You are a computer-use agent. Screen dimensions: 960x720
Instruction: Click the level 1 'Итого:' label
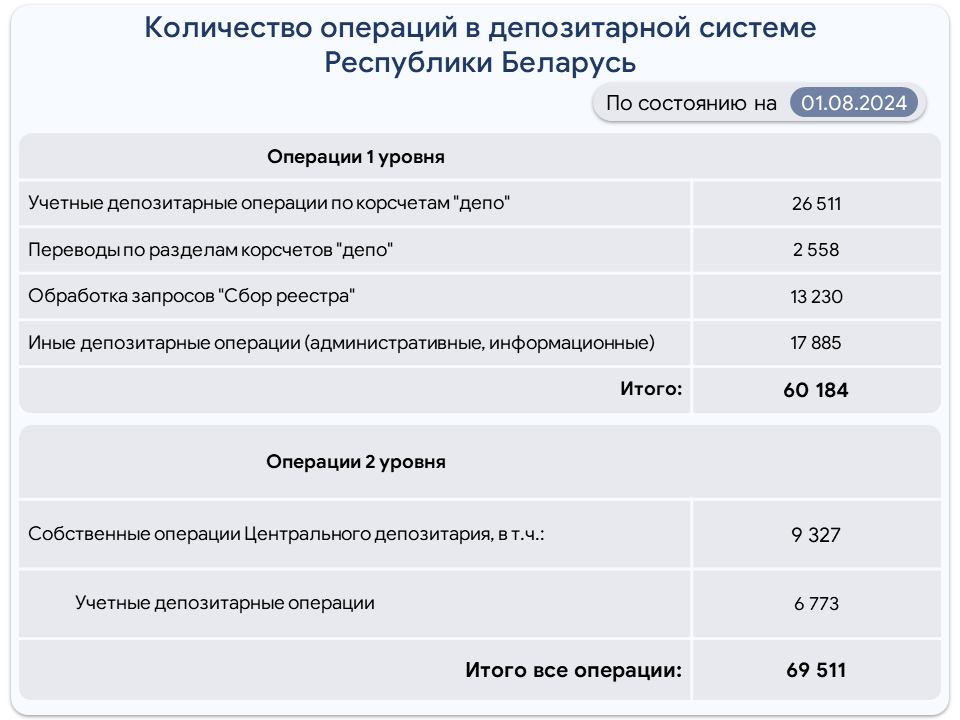coord(651,389)
